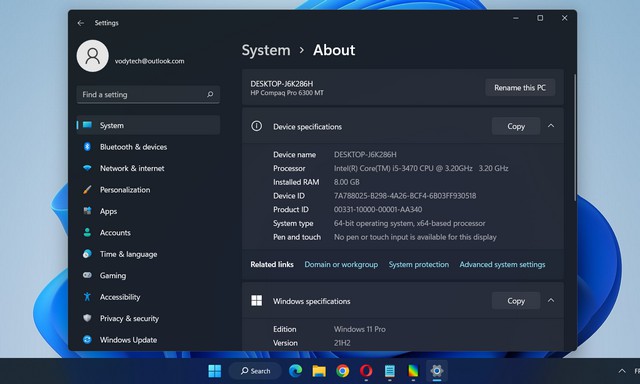Show hidden system tray icons
The image size is (640, 384).
point(622,371)
